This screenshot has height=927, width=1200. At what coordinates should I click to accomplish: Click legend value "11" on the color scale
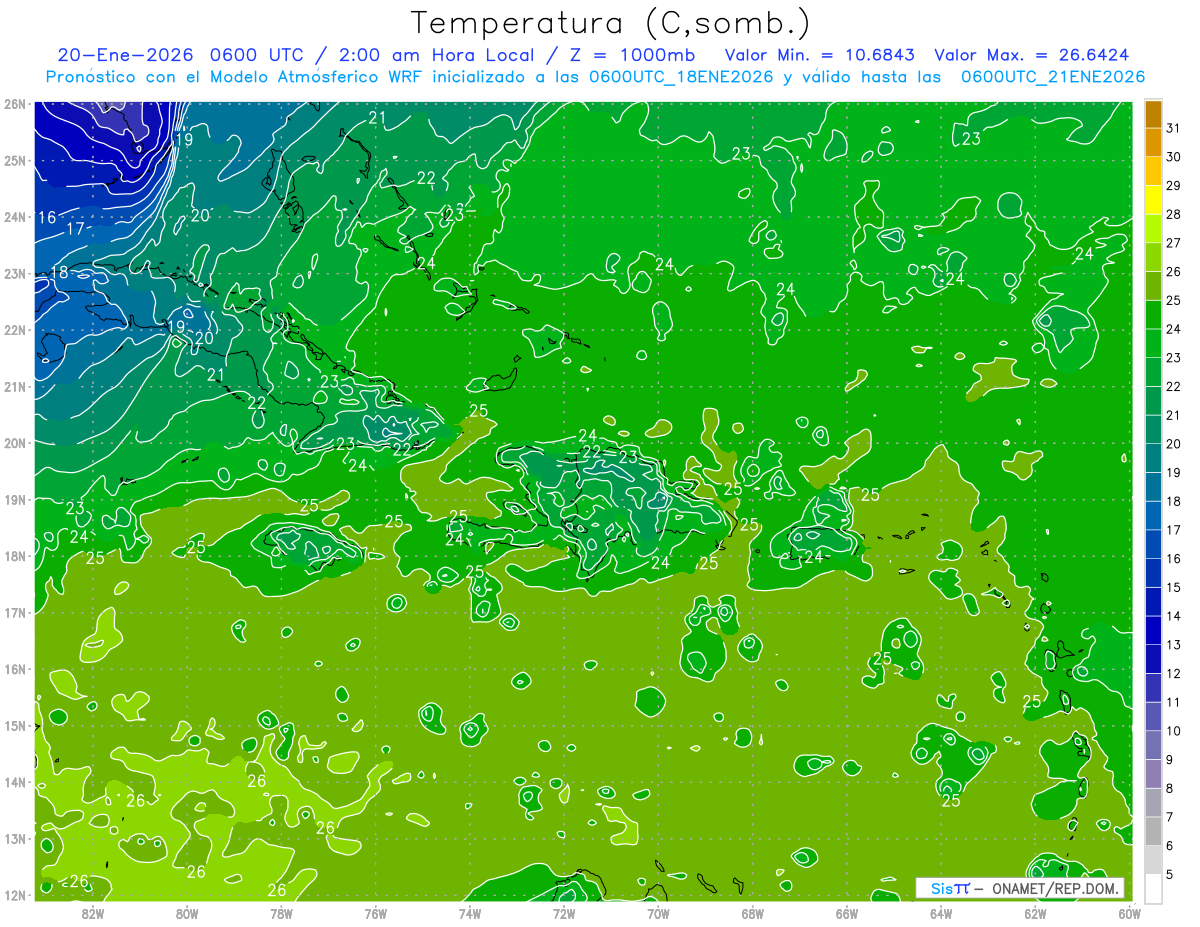[x=1174, y=702]
